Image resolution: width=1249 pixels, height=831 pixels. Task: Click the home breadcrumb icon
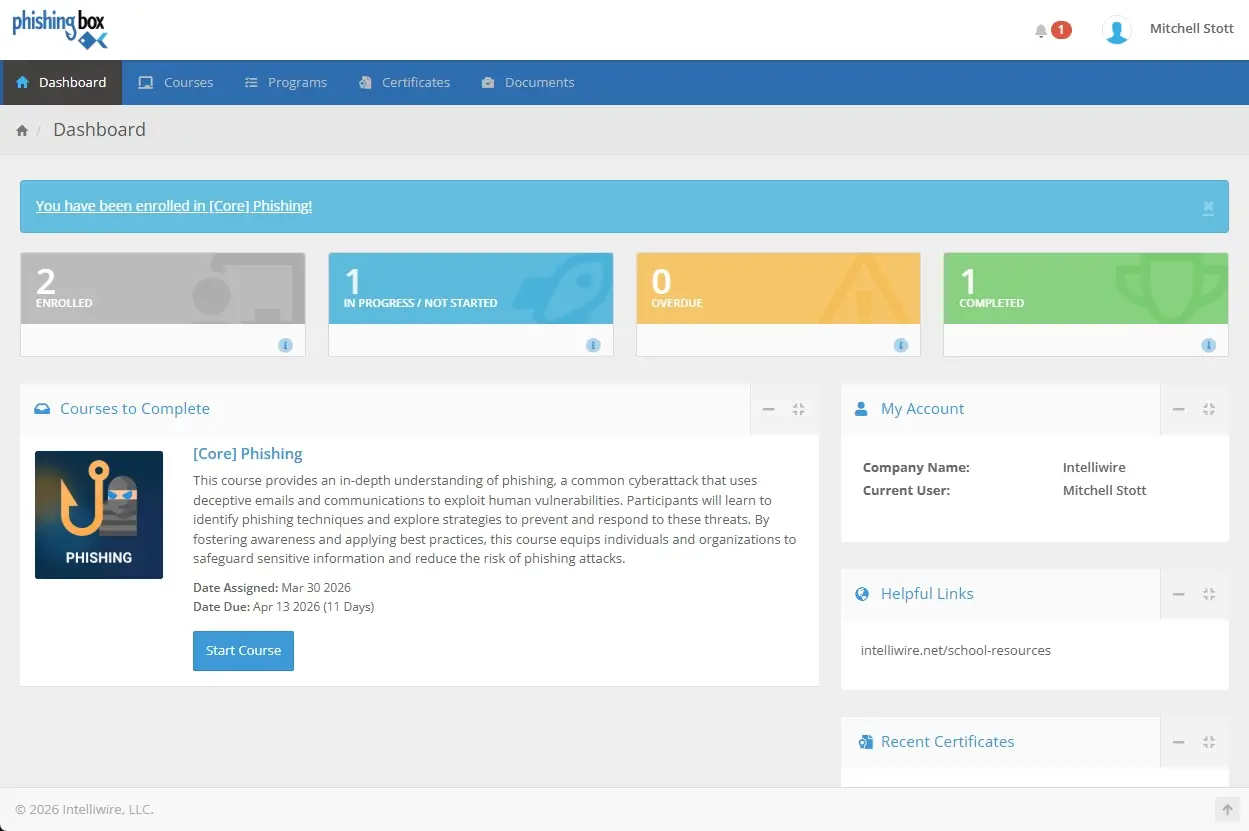(22, 131)
